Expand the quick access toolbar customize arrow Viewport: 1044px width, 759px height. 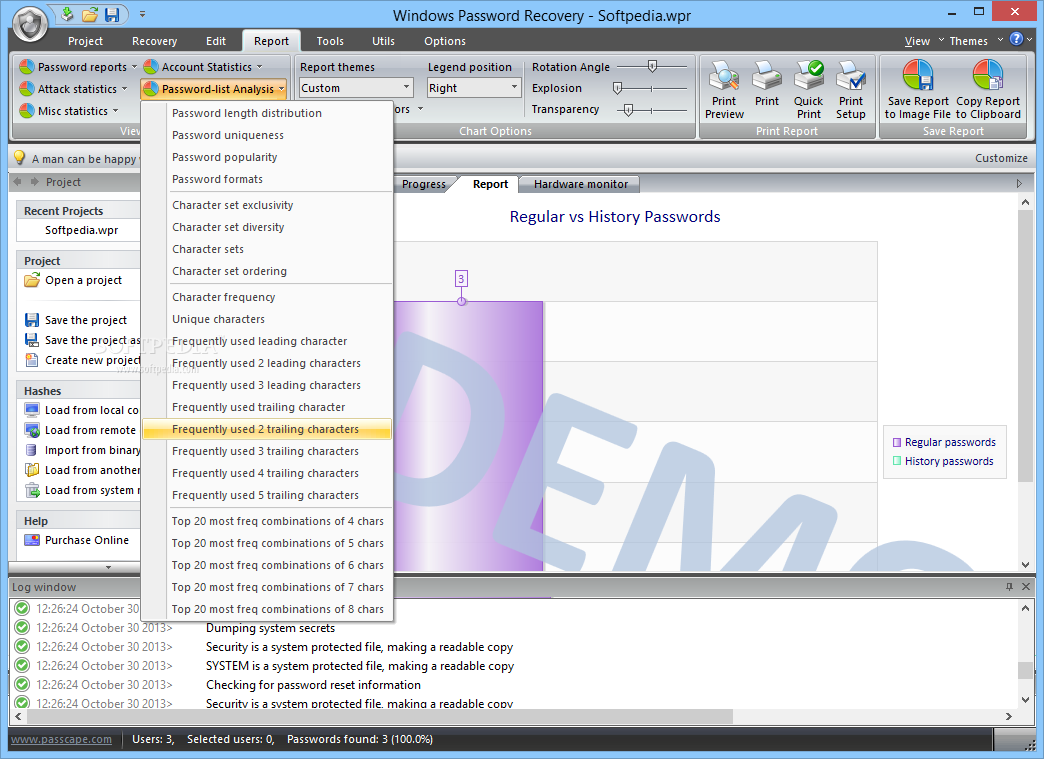tap(142, 14)
